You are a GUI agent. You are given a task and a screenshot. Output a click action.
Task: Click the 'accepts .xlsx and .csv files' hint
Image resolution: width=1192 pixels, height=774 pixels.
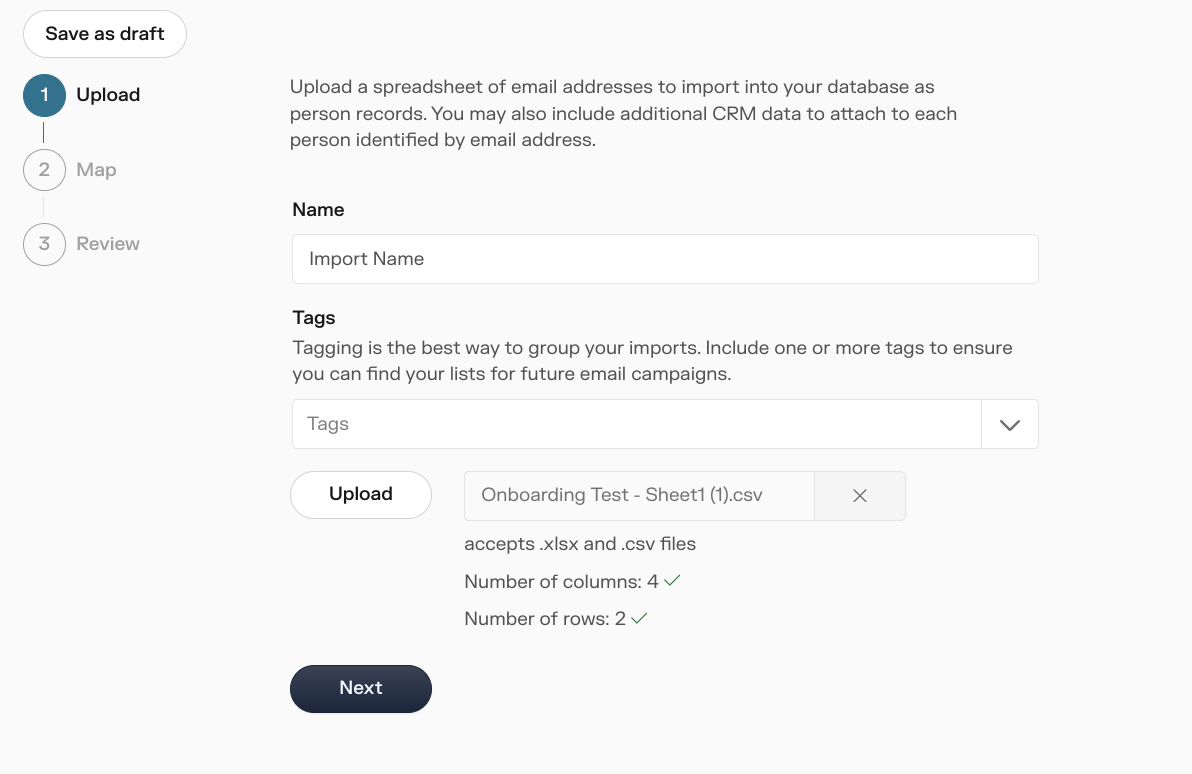tap(580, 544)
